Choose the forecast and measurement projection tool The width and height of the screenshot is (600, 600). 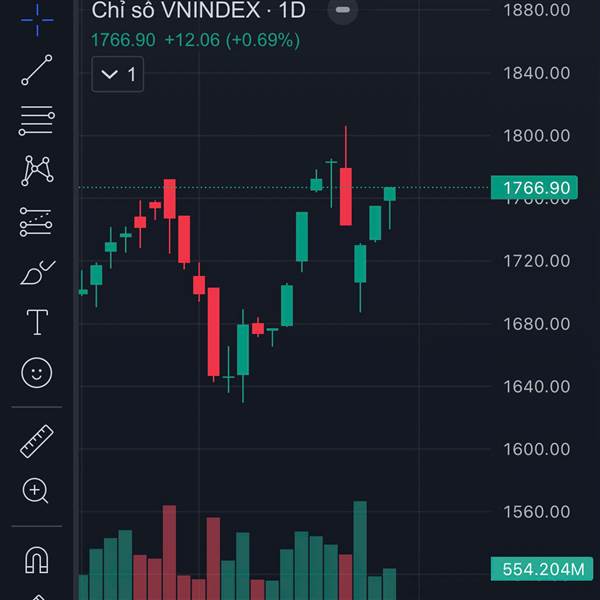tap(37, 222)
